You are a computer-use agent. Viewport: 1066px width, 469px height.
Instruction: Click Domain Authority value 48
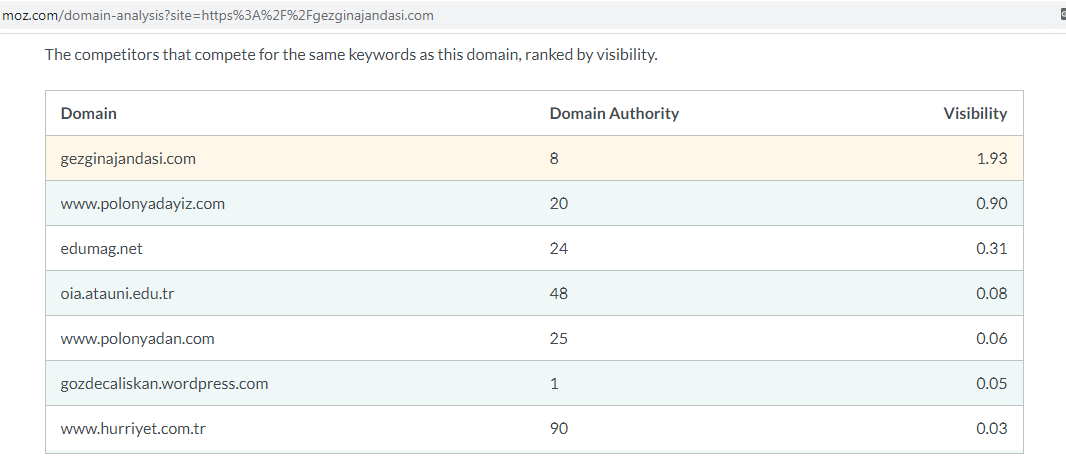pyautogui.click(x=559, y=293)
